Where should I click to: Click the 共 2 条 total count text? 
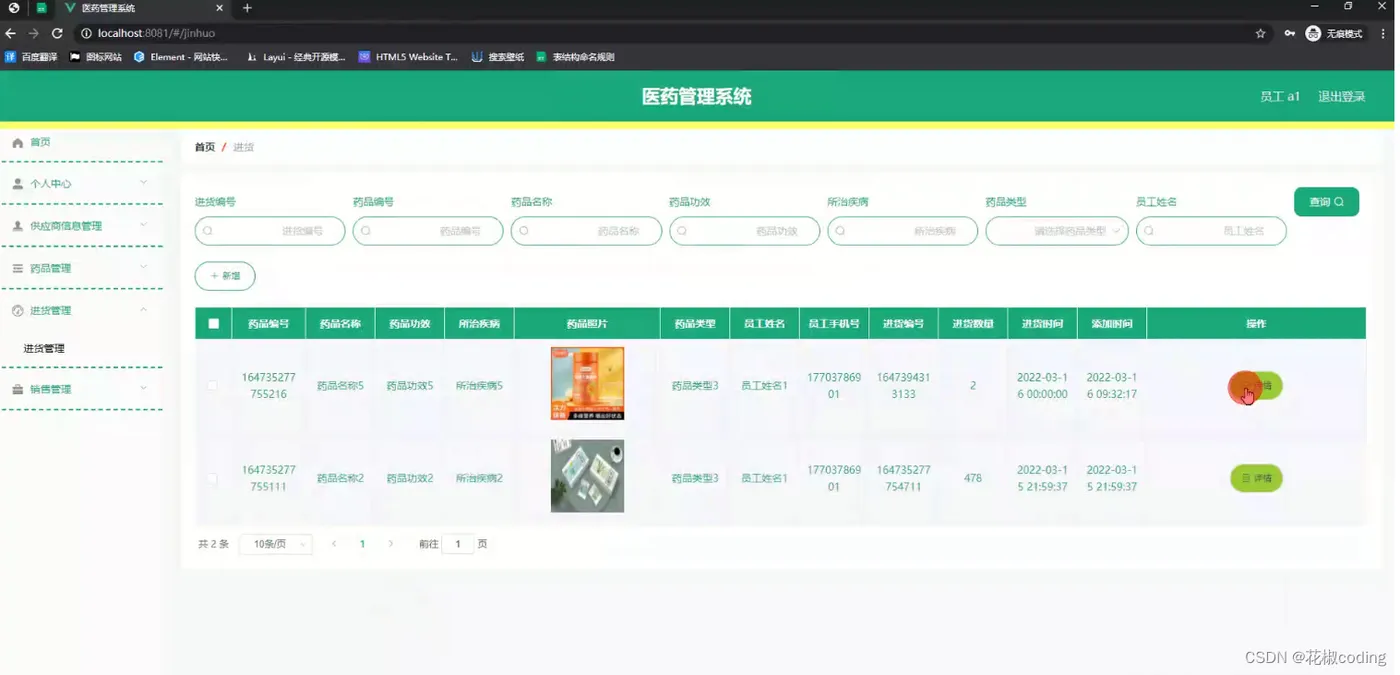213,544
